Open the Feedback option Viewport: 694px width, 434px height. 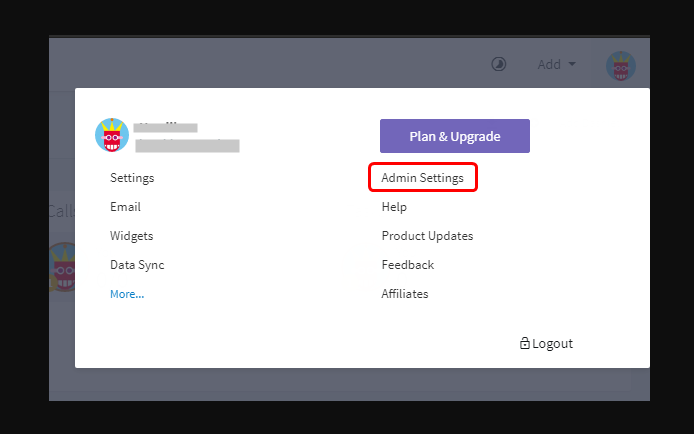point(407,265)
